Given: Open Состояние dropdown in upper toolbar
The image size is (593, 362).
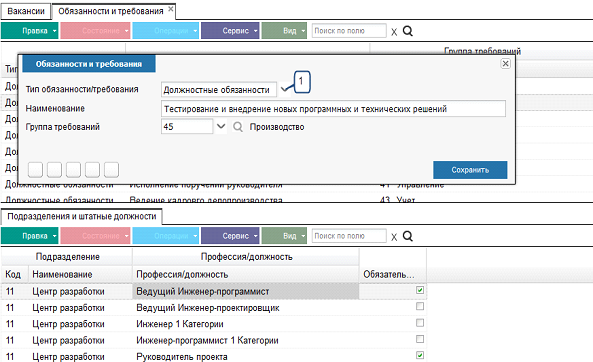Looking at the screenshot, I should coord(95,31).
